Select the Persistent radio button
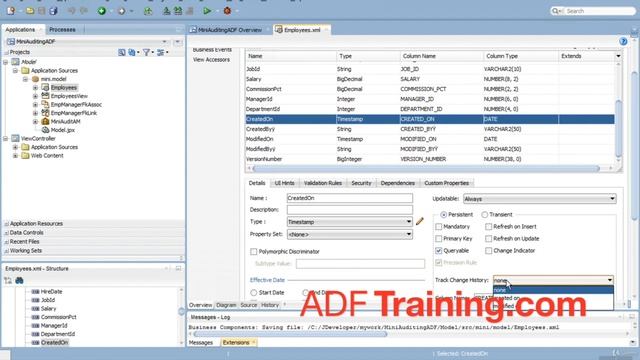This screenshot has height=360, width=640. pos(443,215)
